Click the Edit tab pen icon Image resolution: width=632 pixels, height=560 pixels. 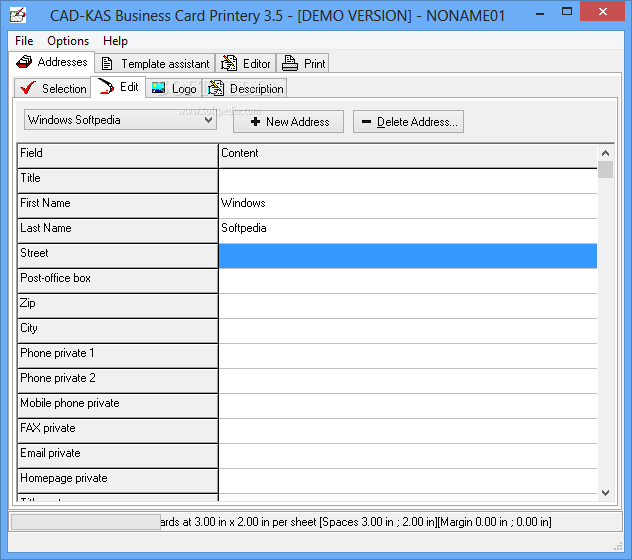106,86
